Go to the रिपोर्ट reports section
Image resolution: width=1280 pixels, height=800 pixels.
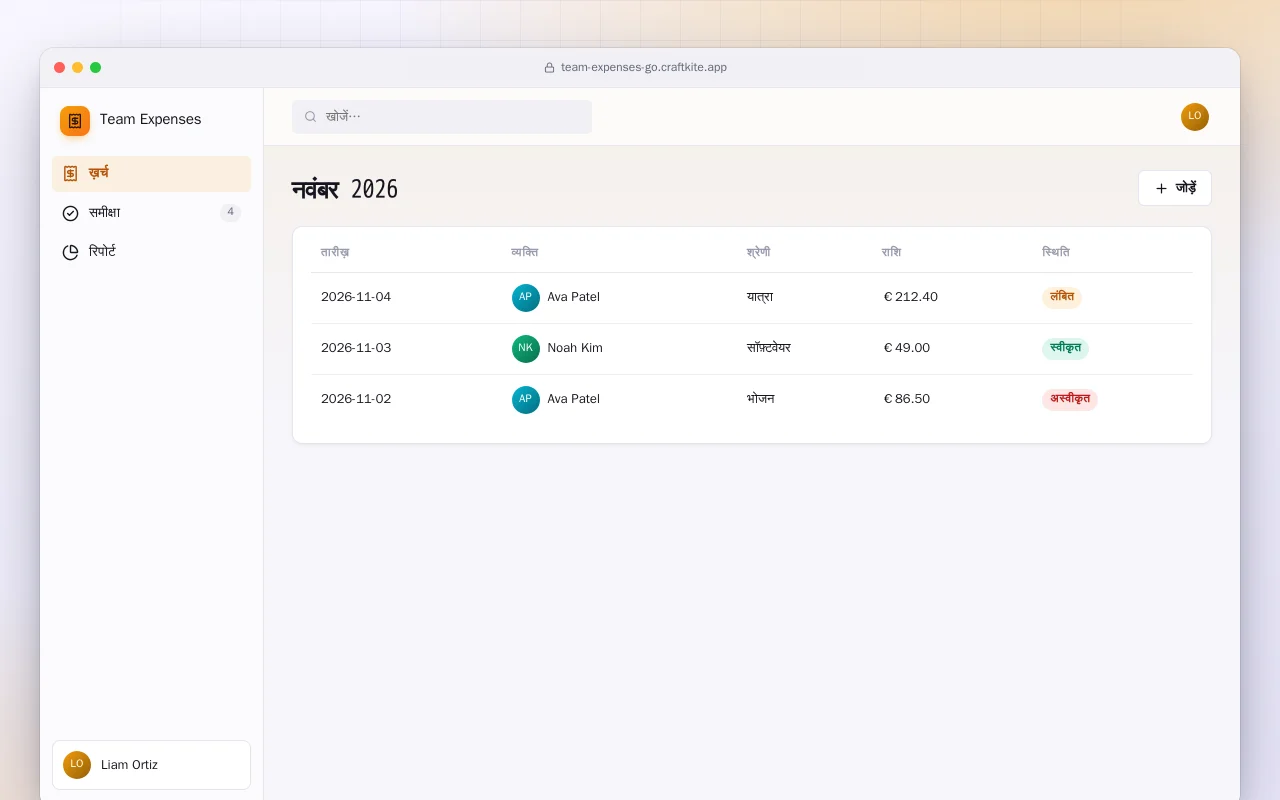(151, 252)
